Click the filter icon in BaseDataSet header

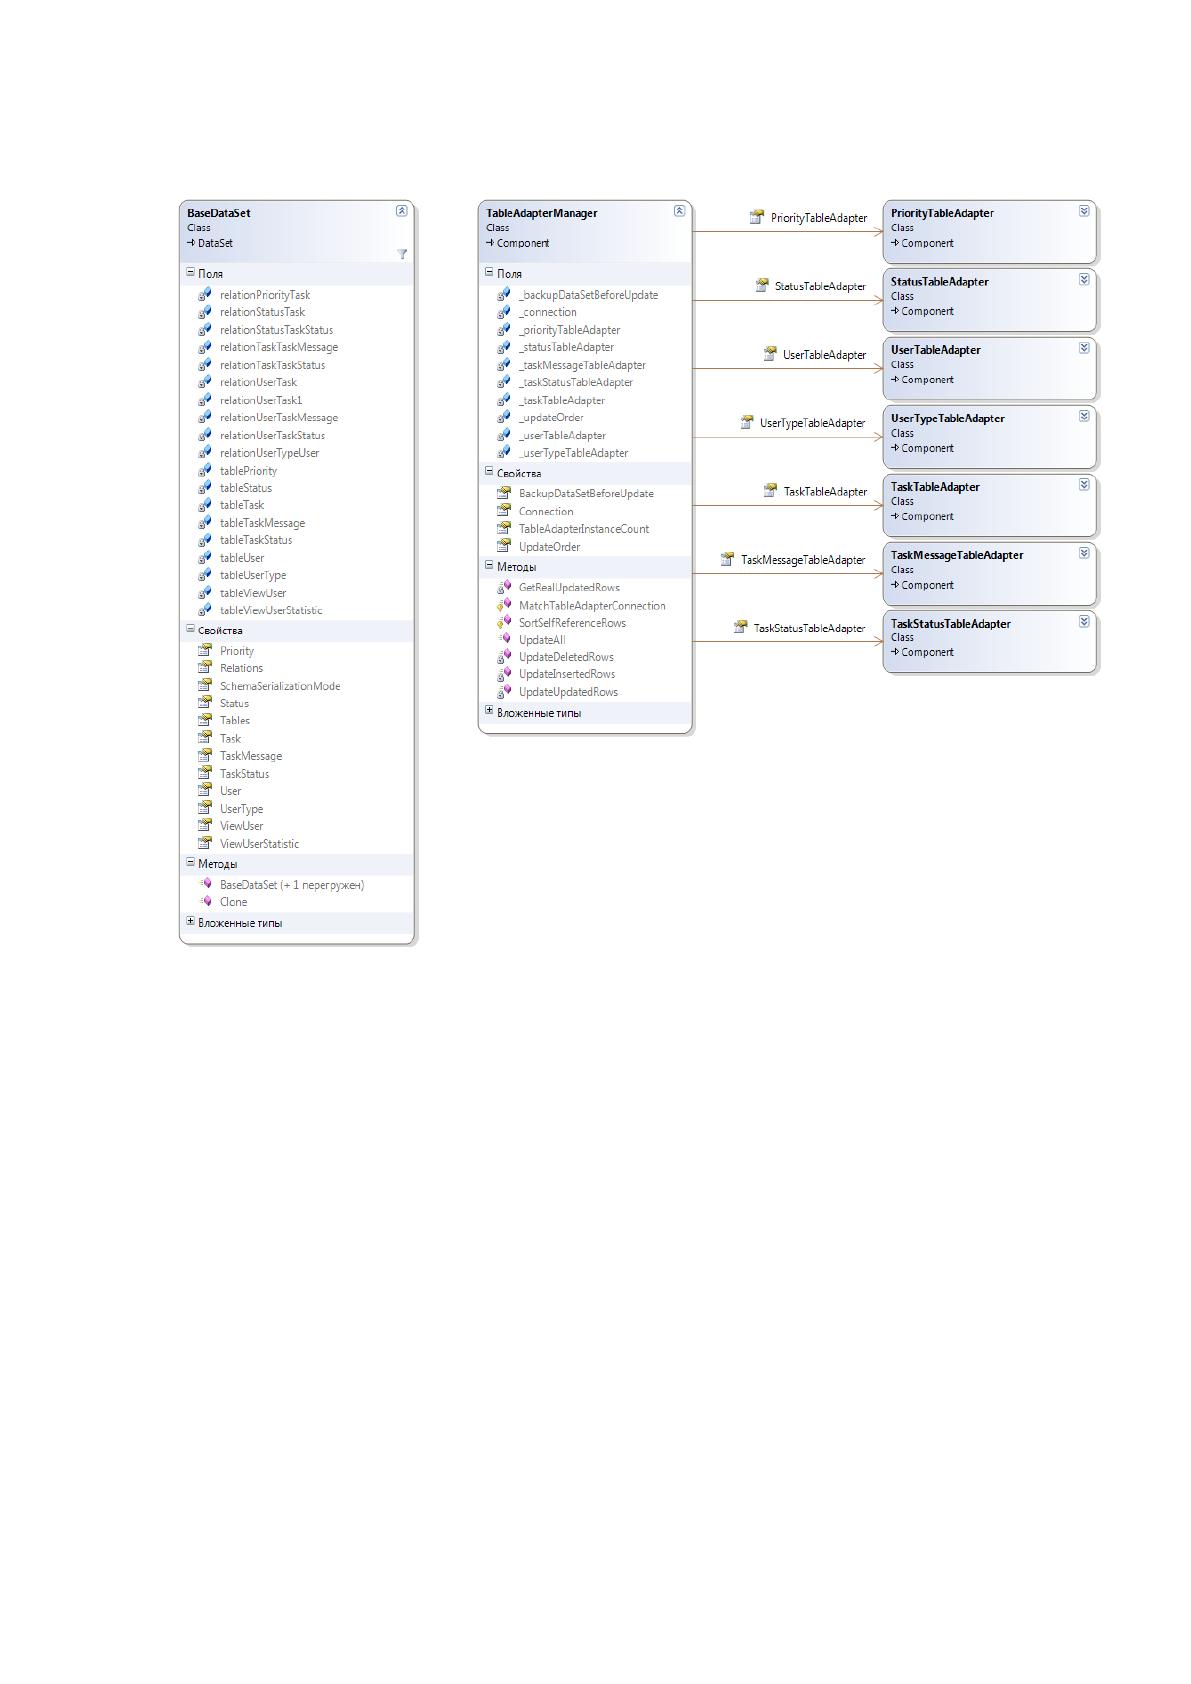click(402, 254)
